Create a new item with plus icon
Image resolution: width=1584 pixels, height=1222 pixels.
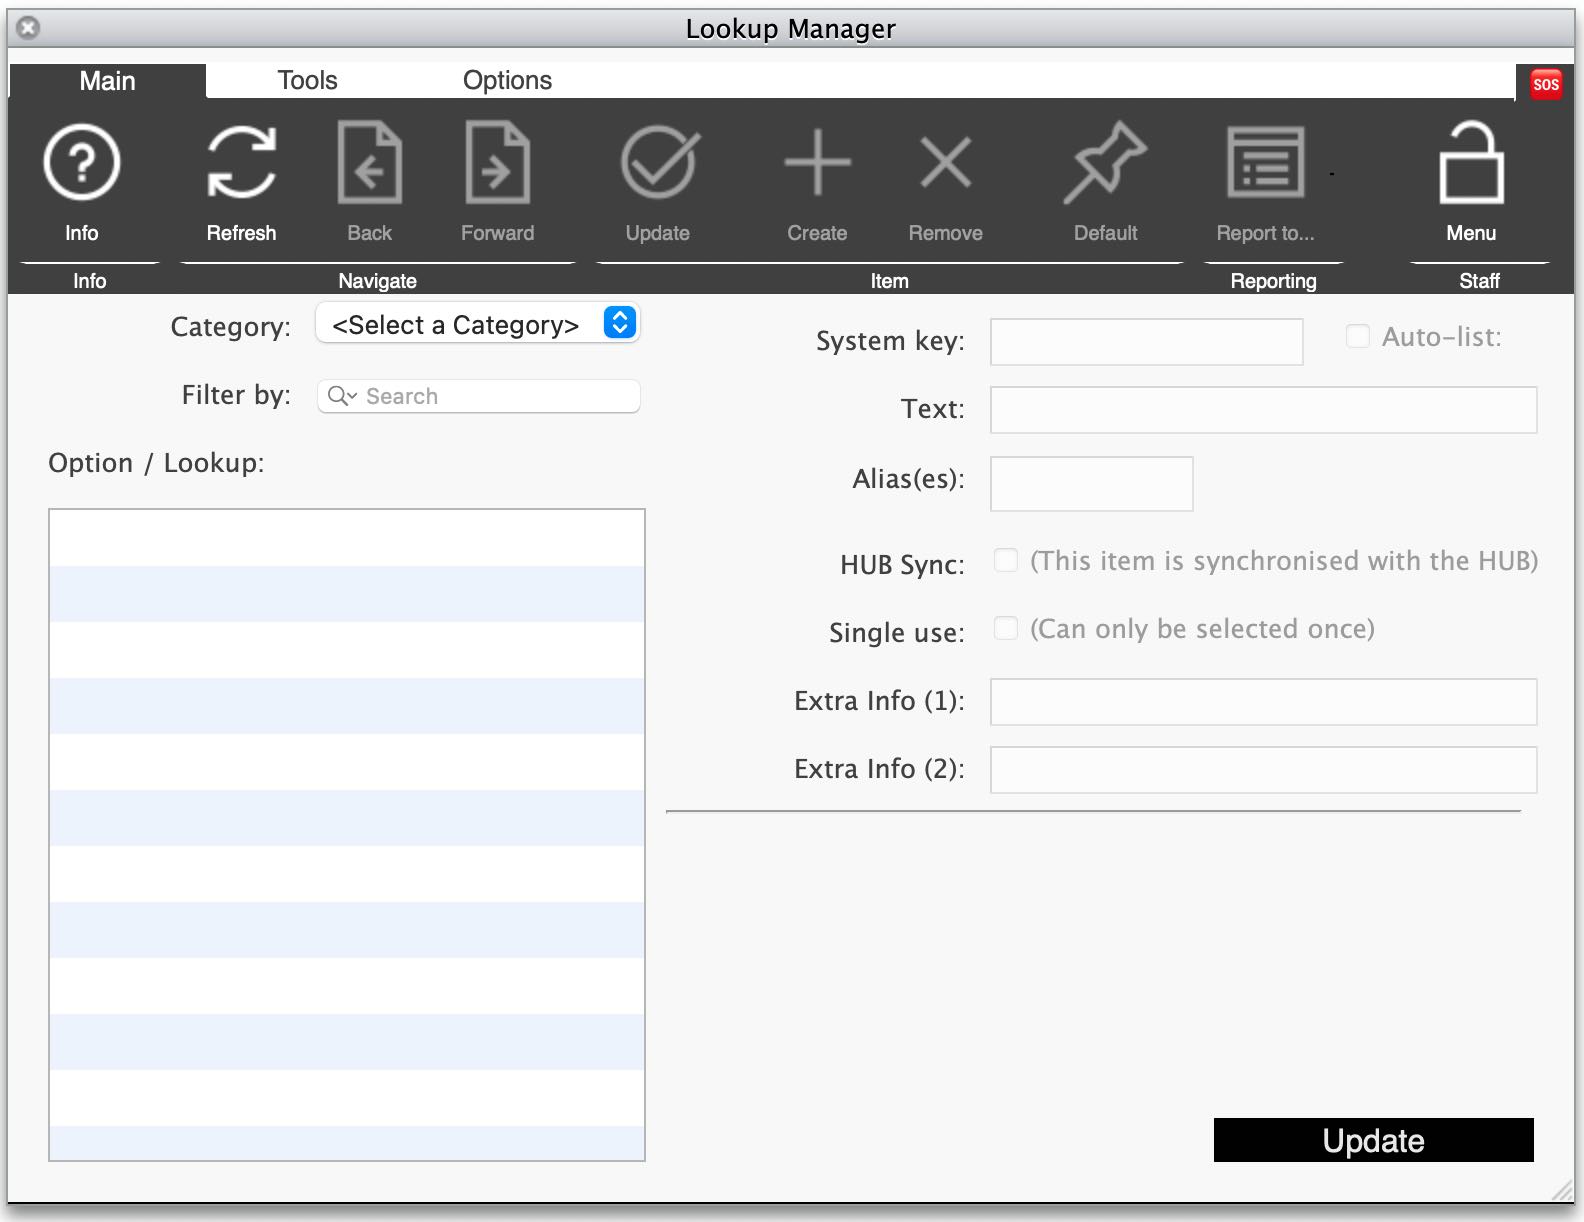[817, 162]
